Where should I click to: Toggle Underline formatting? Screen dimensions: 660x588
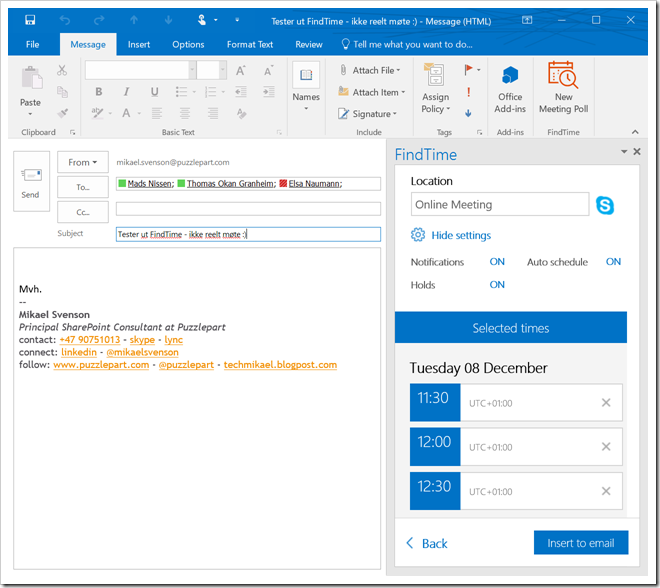[x=154, y=91]
